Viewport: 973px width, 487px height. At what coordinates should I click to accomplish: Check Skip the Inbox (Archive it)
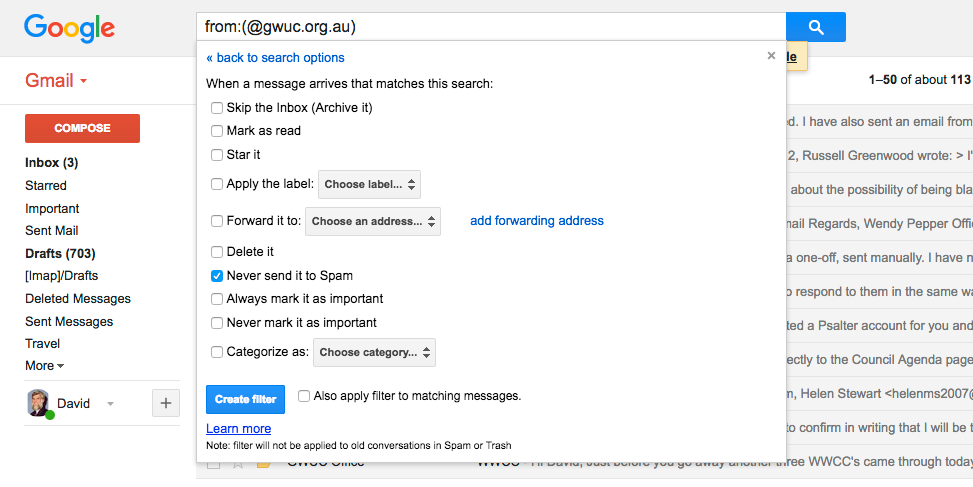[217, 108]
